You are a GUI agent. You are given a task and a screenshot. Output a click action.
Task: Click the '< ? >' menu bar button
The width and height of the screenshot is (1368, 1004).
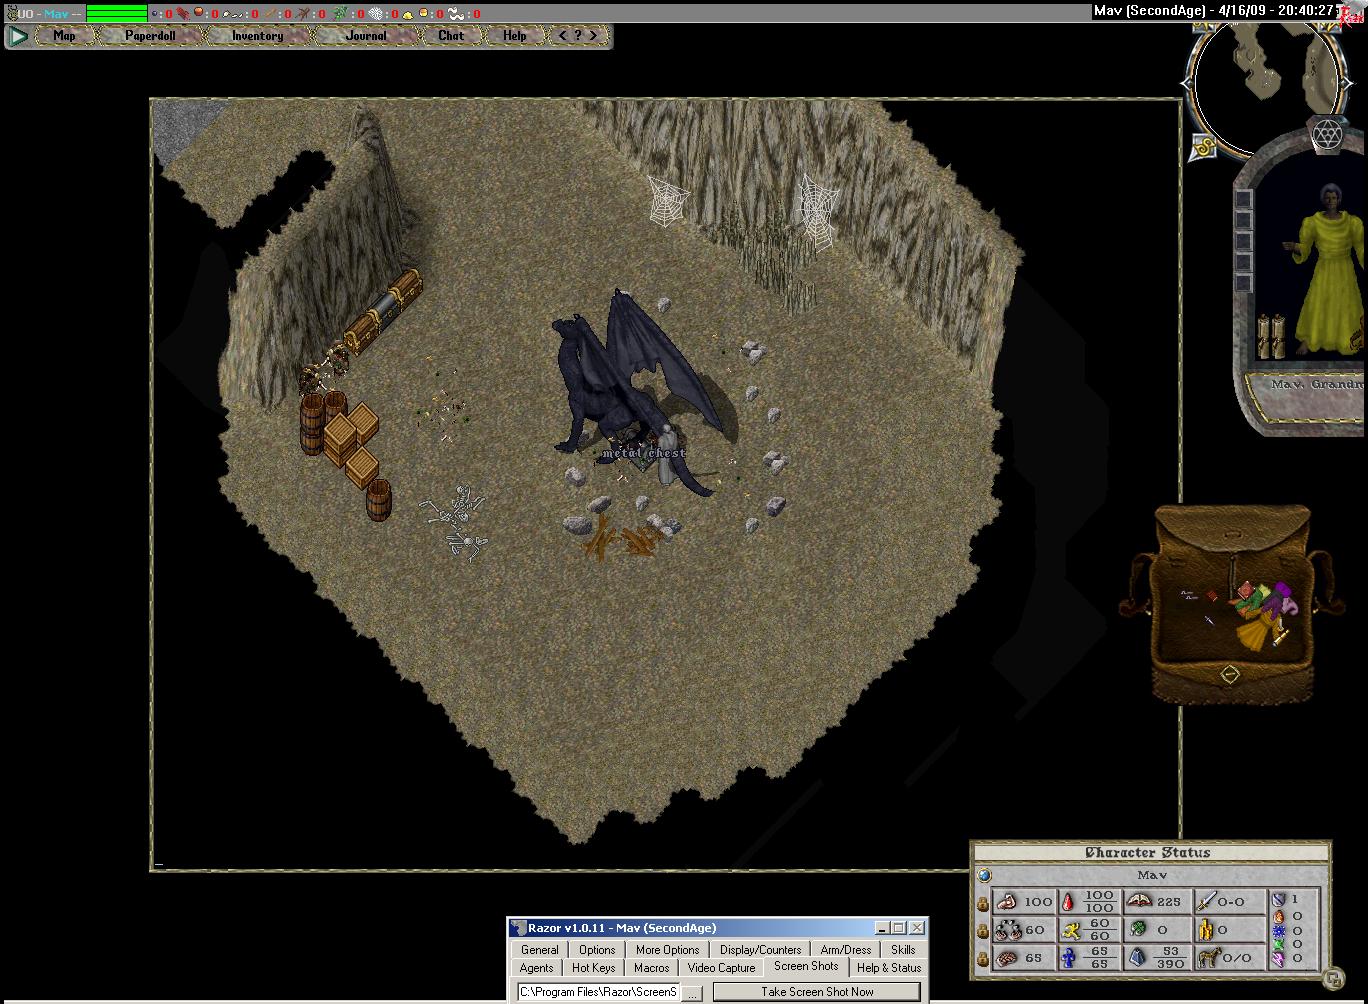point(578,36)
